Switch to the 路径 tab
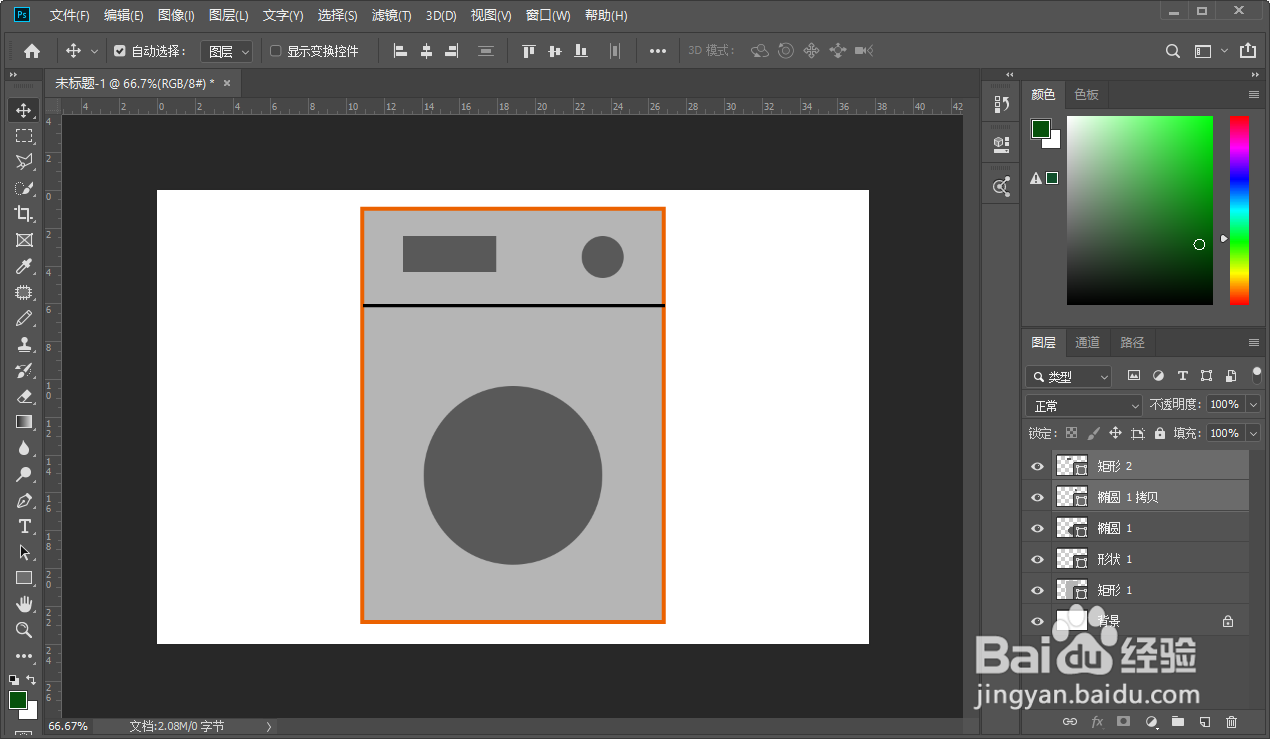The width and height of the screenshot is (1270, 739). [1132, 342]
